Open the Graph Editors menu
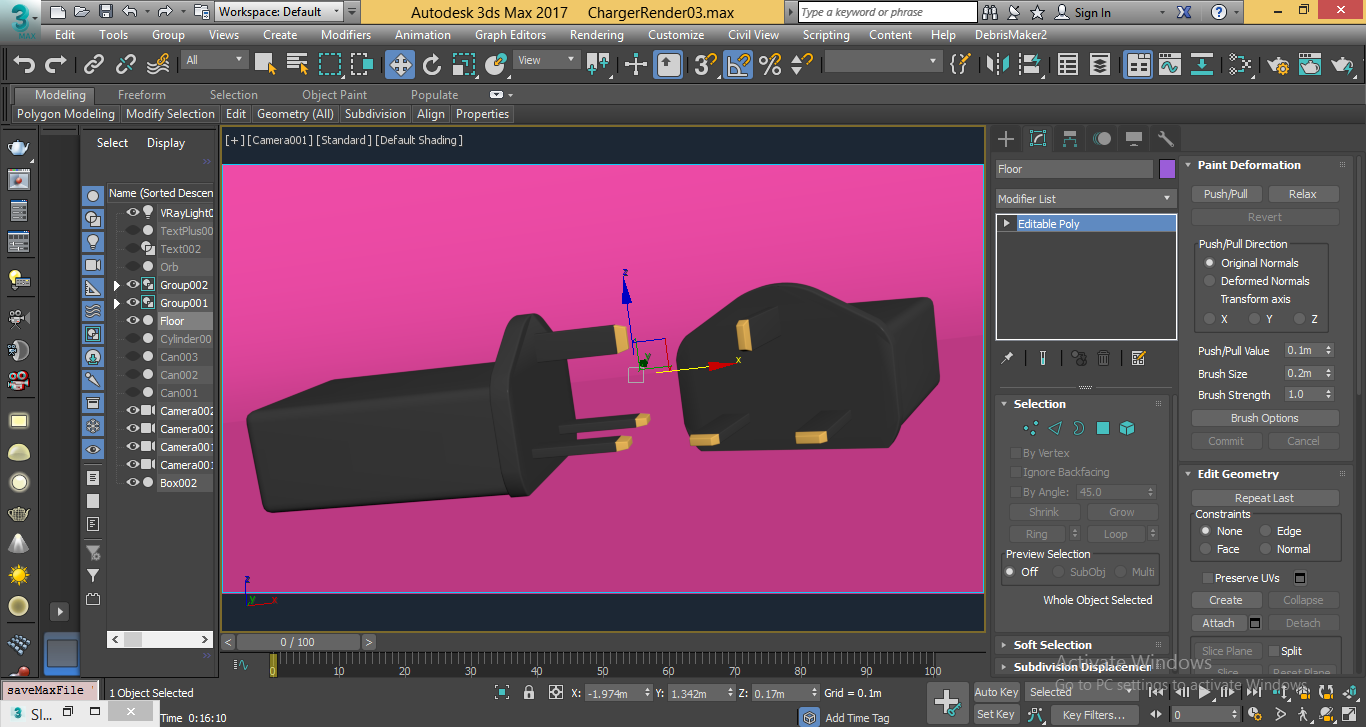Image resolution: width=1366 pixels, height=727 pixels. (510, 35)
